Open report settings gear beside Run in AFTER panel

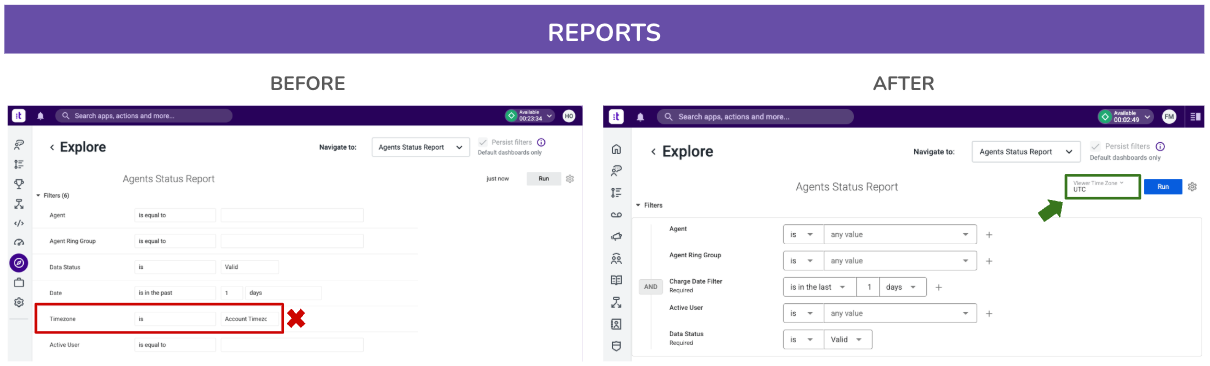coord(1192,187)
